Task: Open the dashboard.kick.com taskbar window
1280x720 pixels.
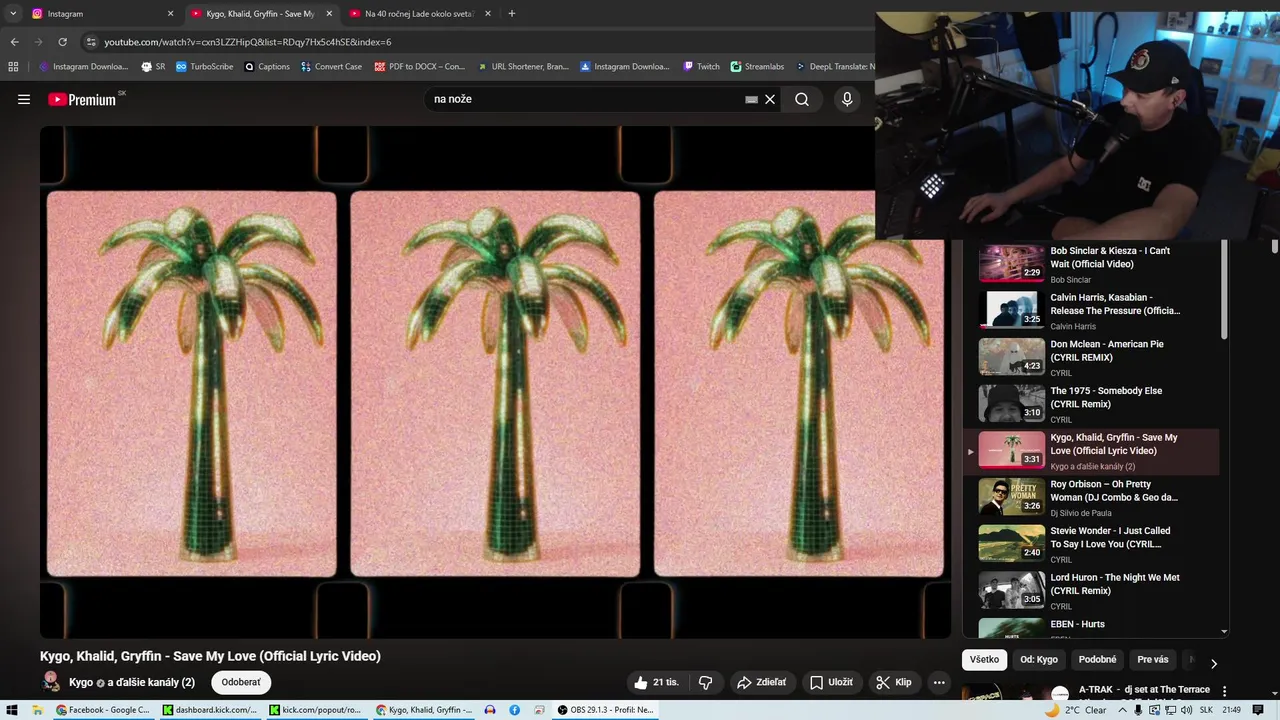Action: [210, 710]
